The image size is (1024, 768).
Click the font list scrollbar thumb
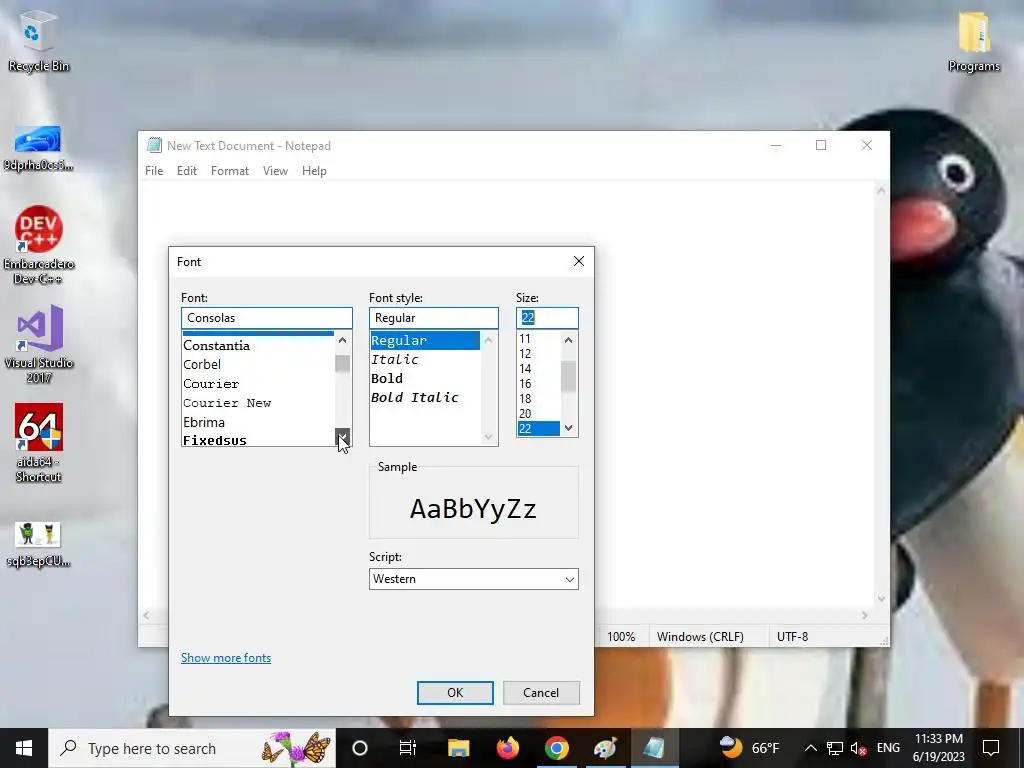point(342,363)
